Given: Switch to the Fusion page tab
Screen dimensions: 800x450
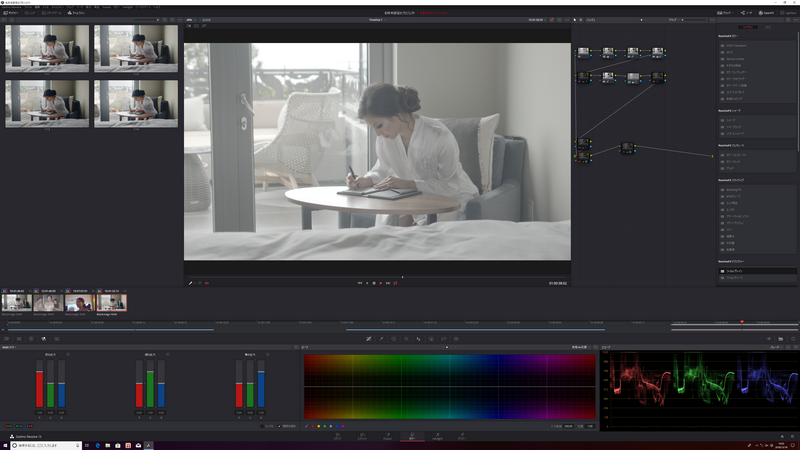Looking at the screenshot, I should (387, 436).
